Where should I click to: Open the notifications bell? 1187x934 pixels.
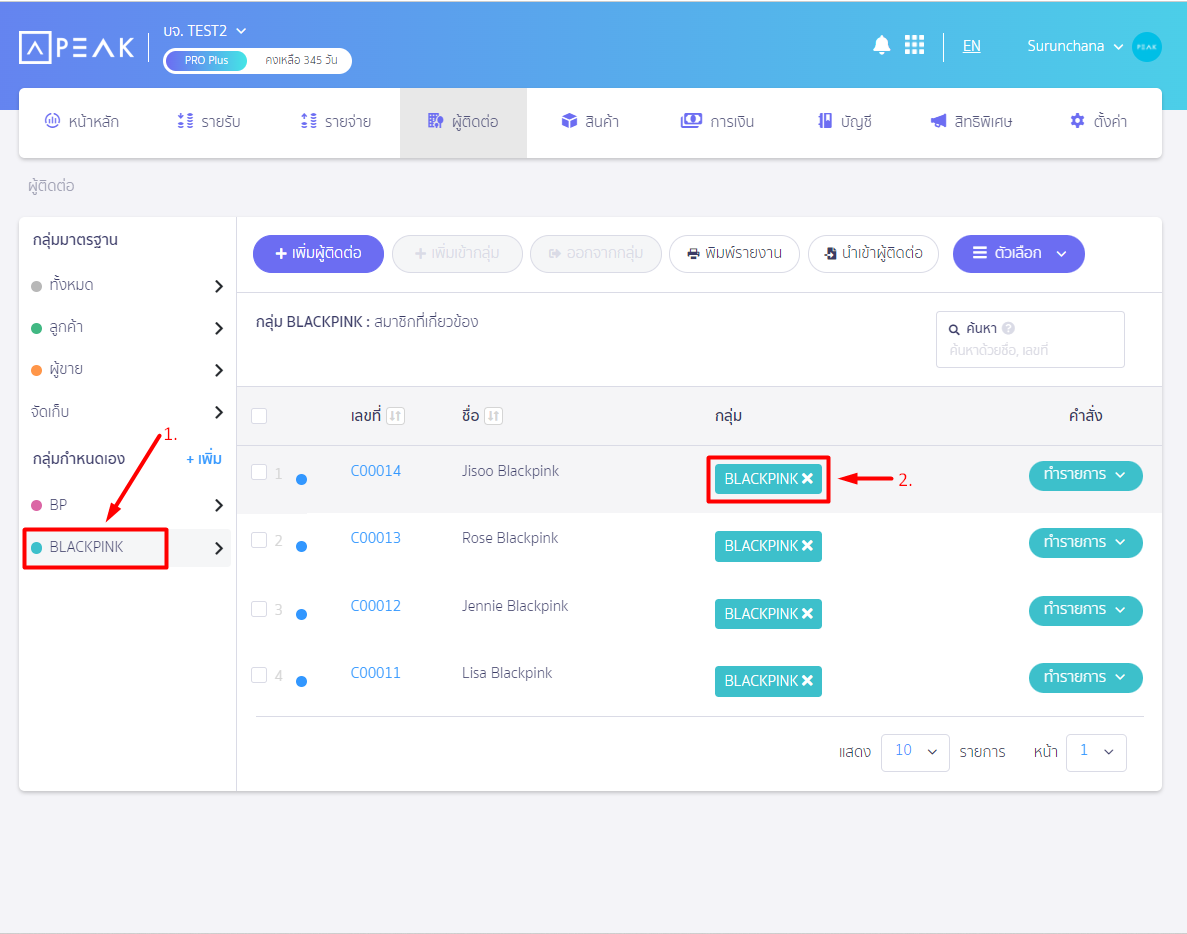[881, 45]
